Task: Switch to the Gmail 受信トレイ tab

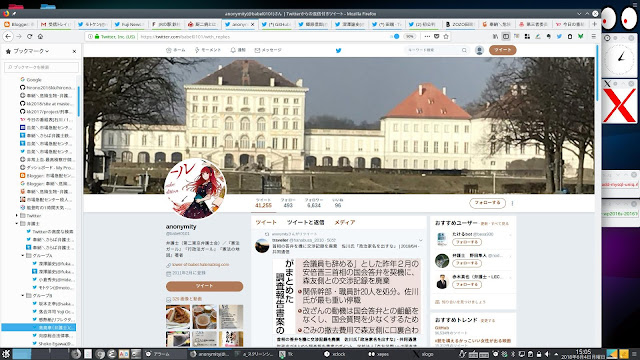Action: point(56,24)
